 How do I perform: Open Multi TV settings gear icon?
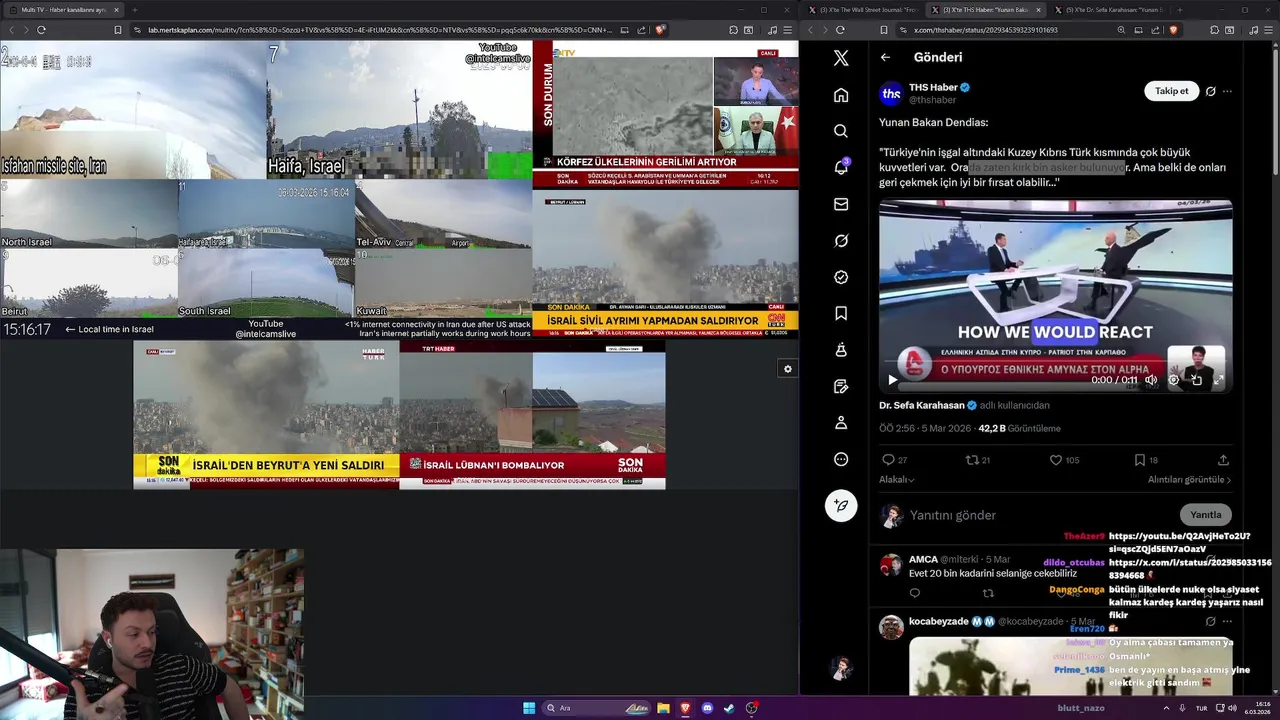[788, 369]
